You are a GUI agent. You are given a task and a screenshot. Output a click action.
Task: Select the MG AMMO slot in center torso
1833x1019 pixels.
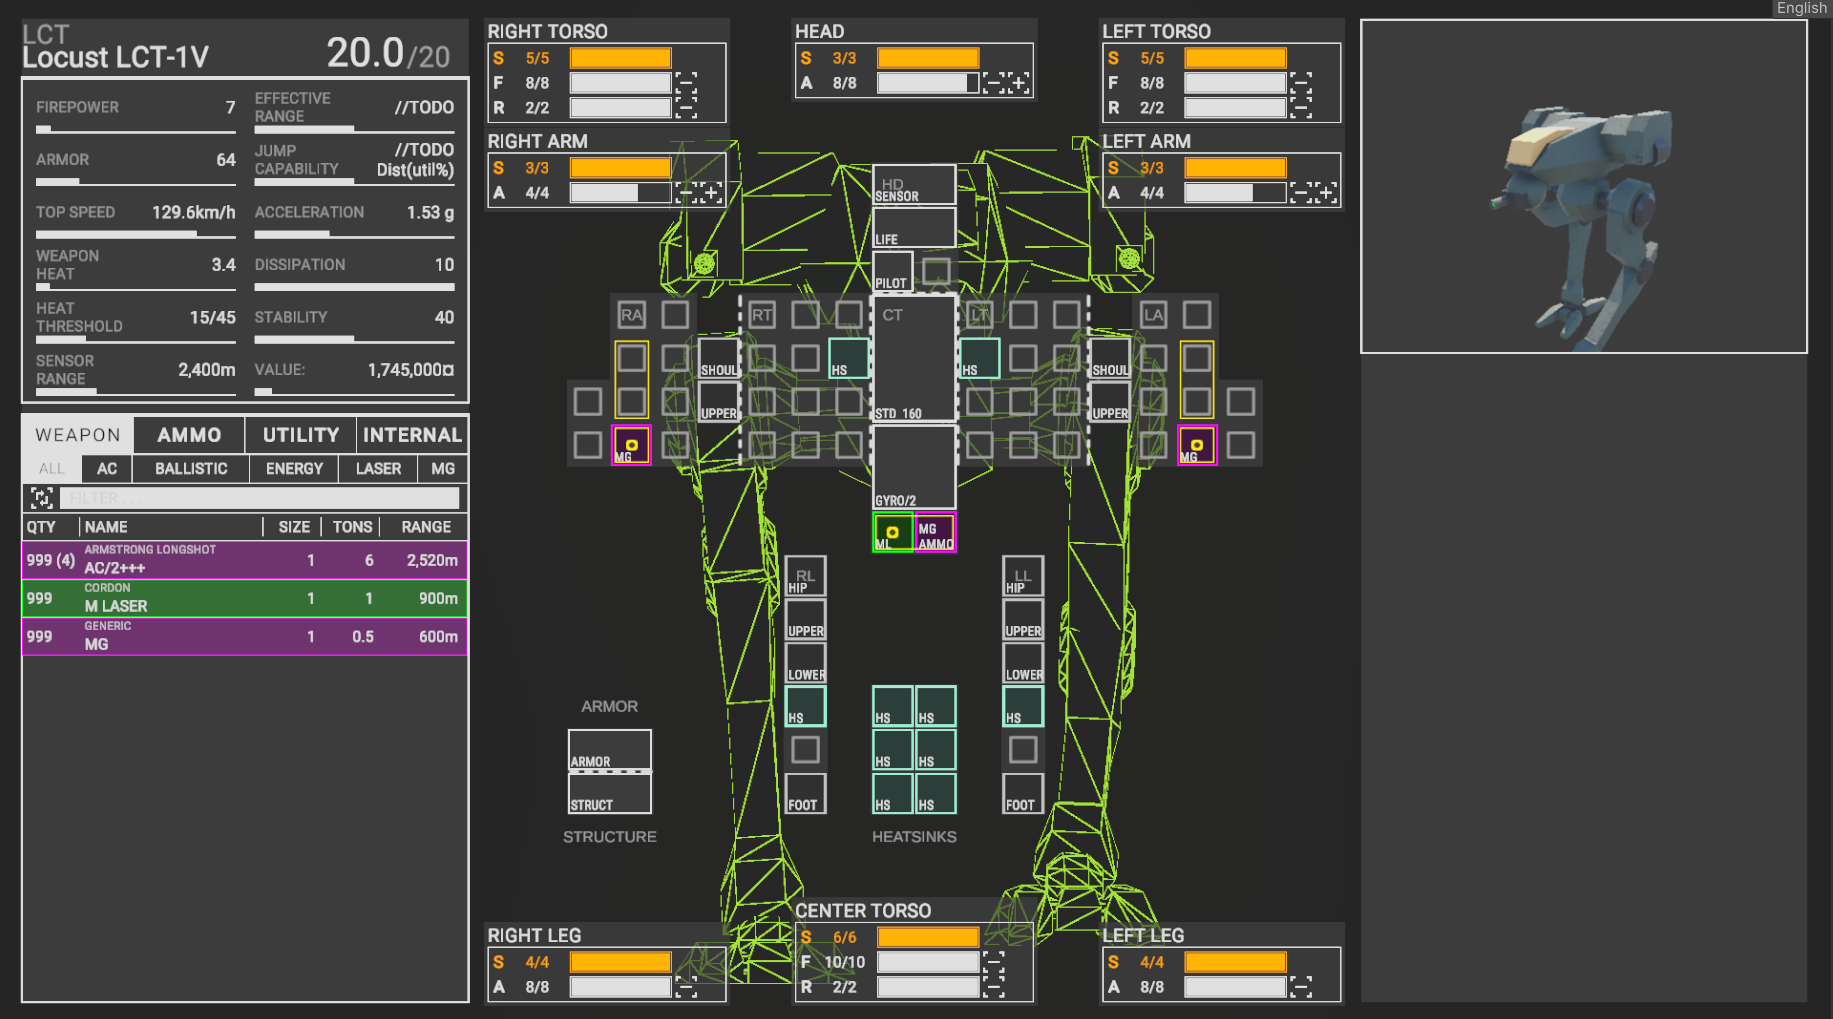[936, 532]
